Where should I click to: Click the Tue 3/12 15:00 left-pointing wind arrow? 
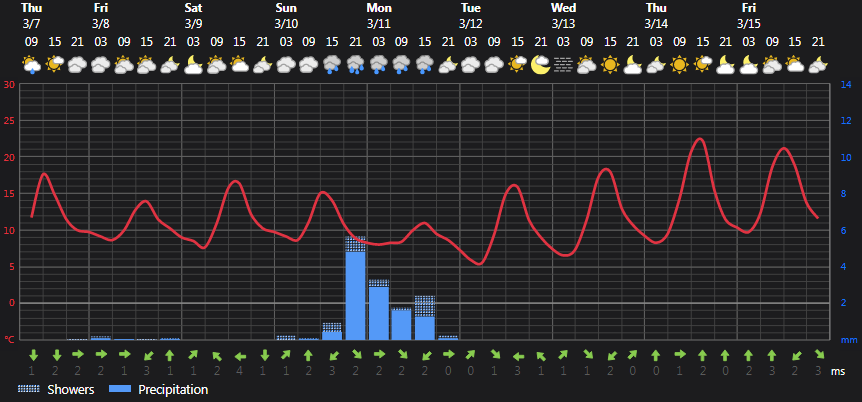[517, 356]
